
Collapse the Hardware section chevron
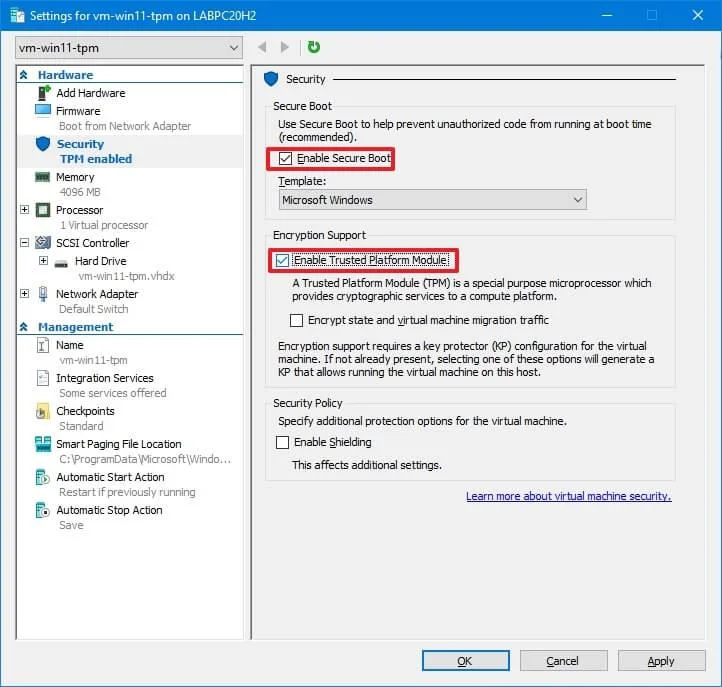(x=24, y=75)
